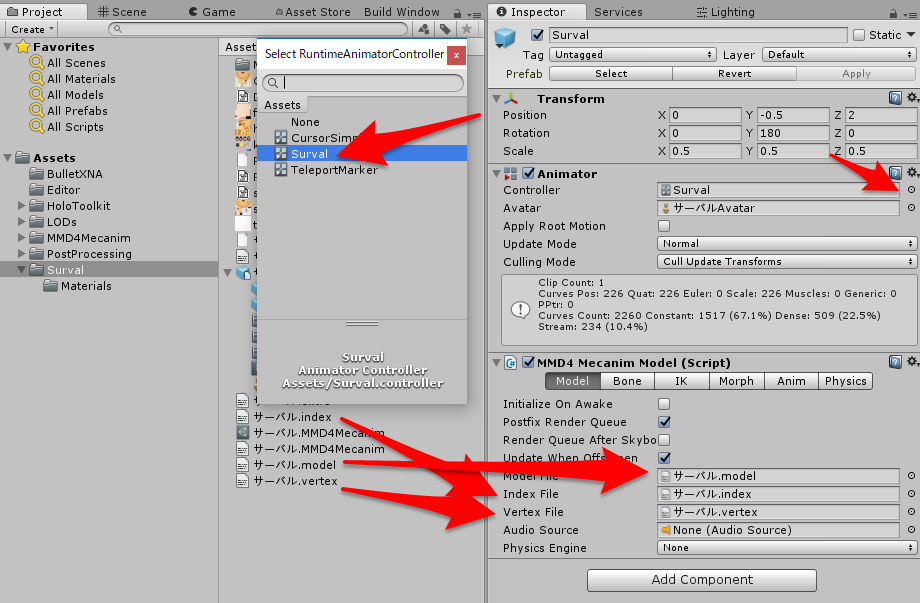Switch to the Lighting tab
Viewport: 920px width, 603px height.
(x=725, y=12)
